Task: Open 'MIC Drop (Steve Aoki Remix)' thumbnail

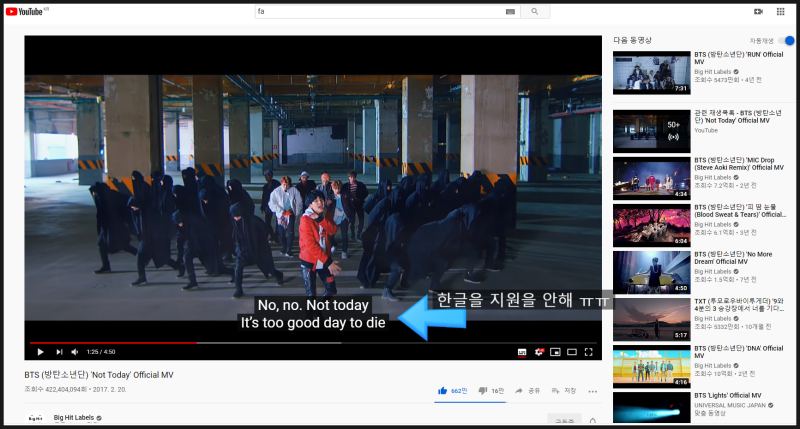Action: [652, 178]
